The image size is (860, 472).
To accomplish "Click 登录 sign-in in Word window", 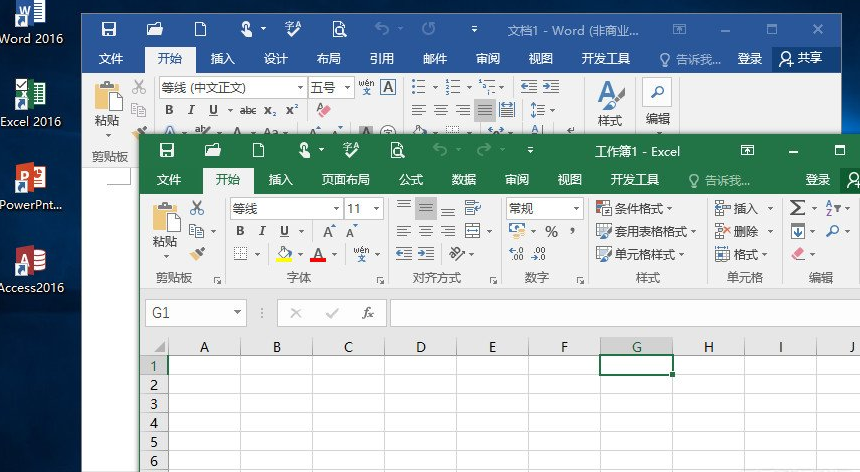I will (750, 59).
